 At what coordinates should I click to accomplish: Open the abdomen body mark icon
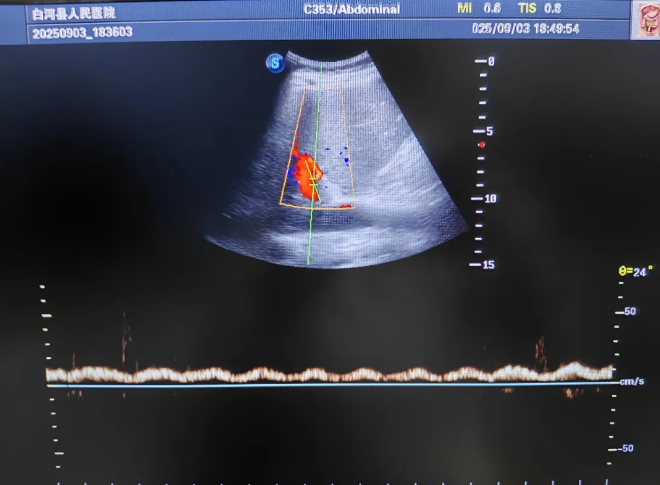click(x=645, y=19)
